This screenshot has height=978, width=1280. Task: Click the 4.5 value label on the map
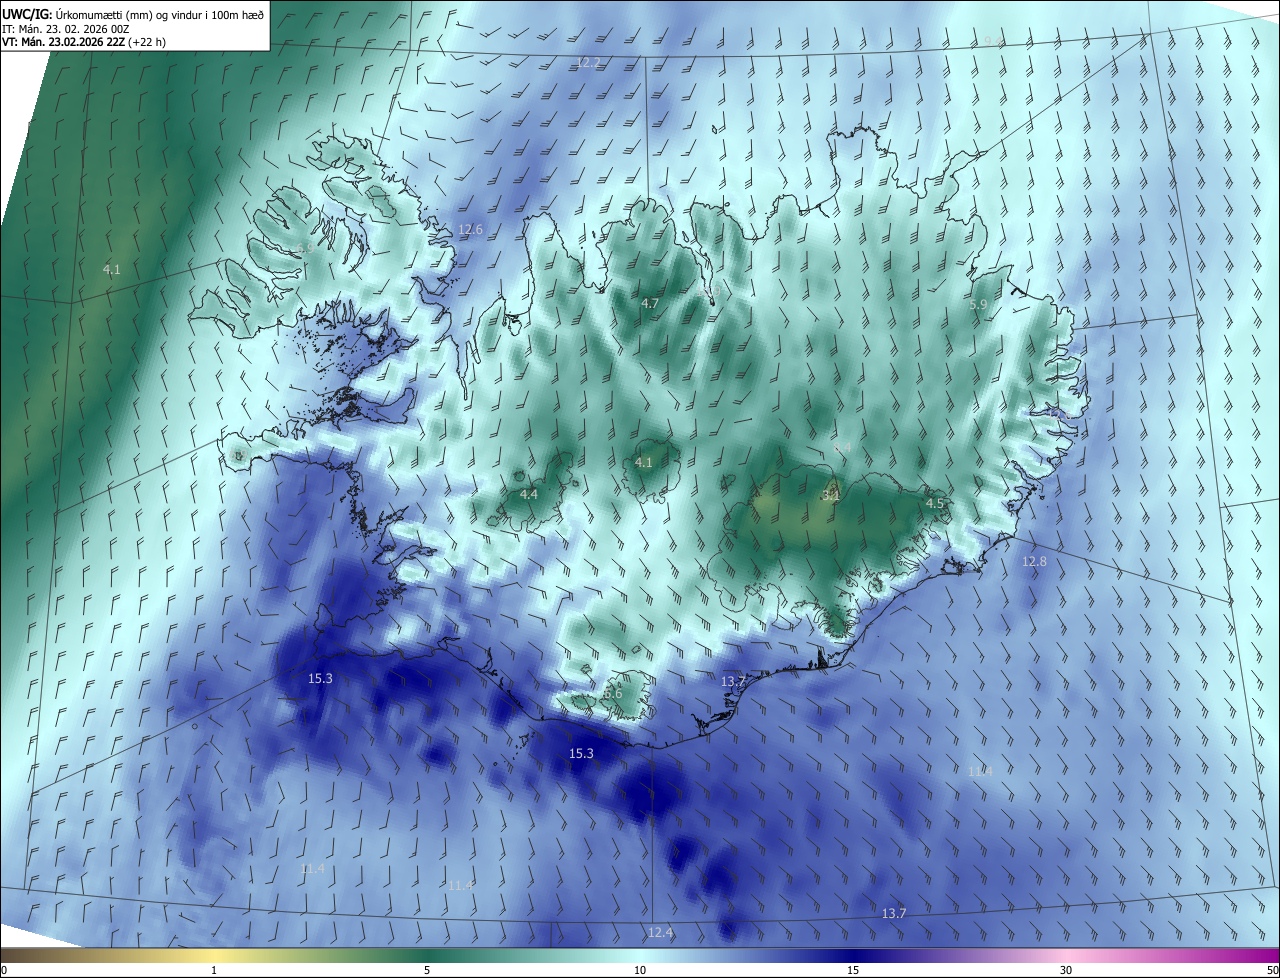(x=935, y=504)
